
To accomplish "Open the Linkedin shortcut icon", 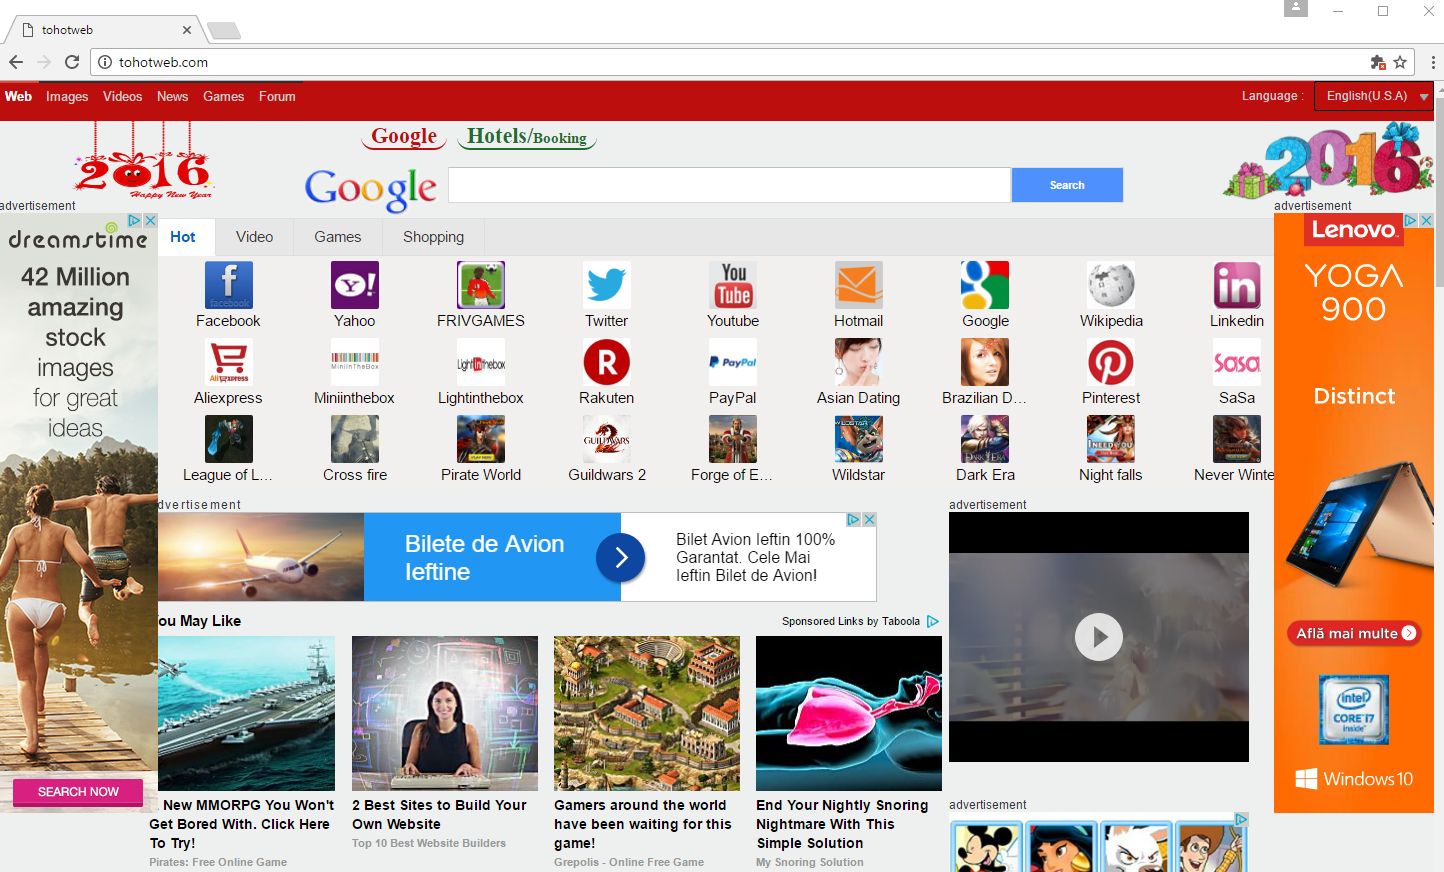I will tap(1237, 285).
